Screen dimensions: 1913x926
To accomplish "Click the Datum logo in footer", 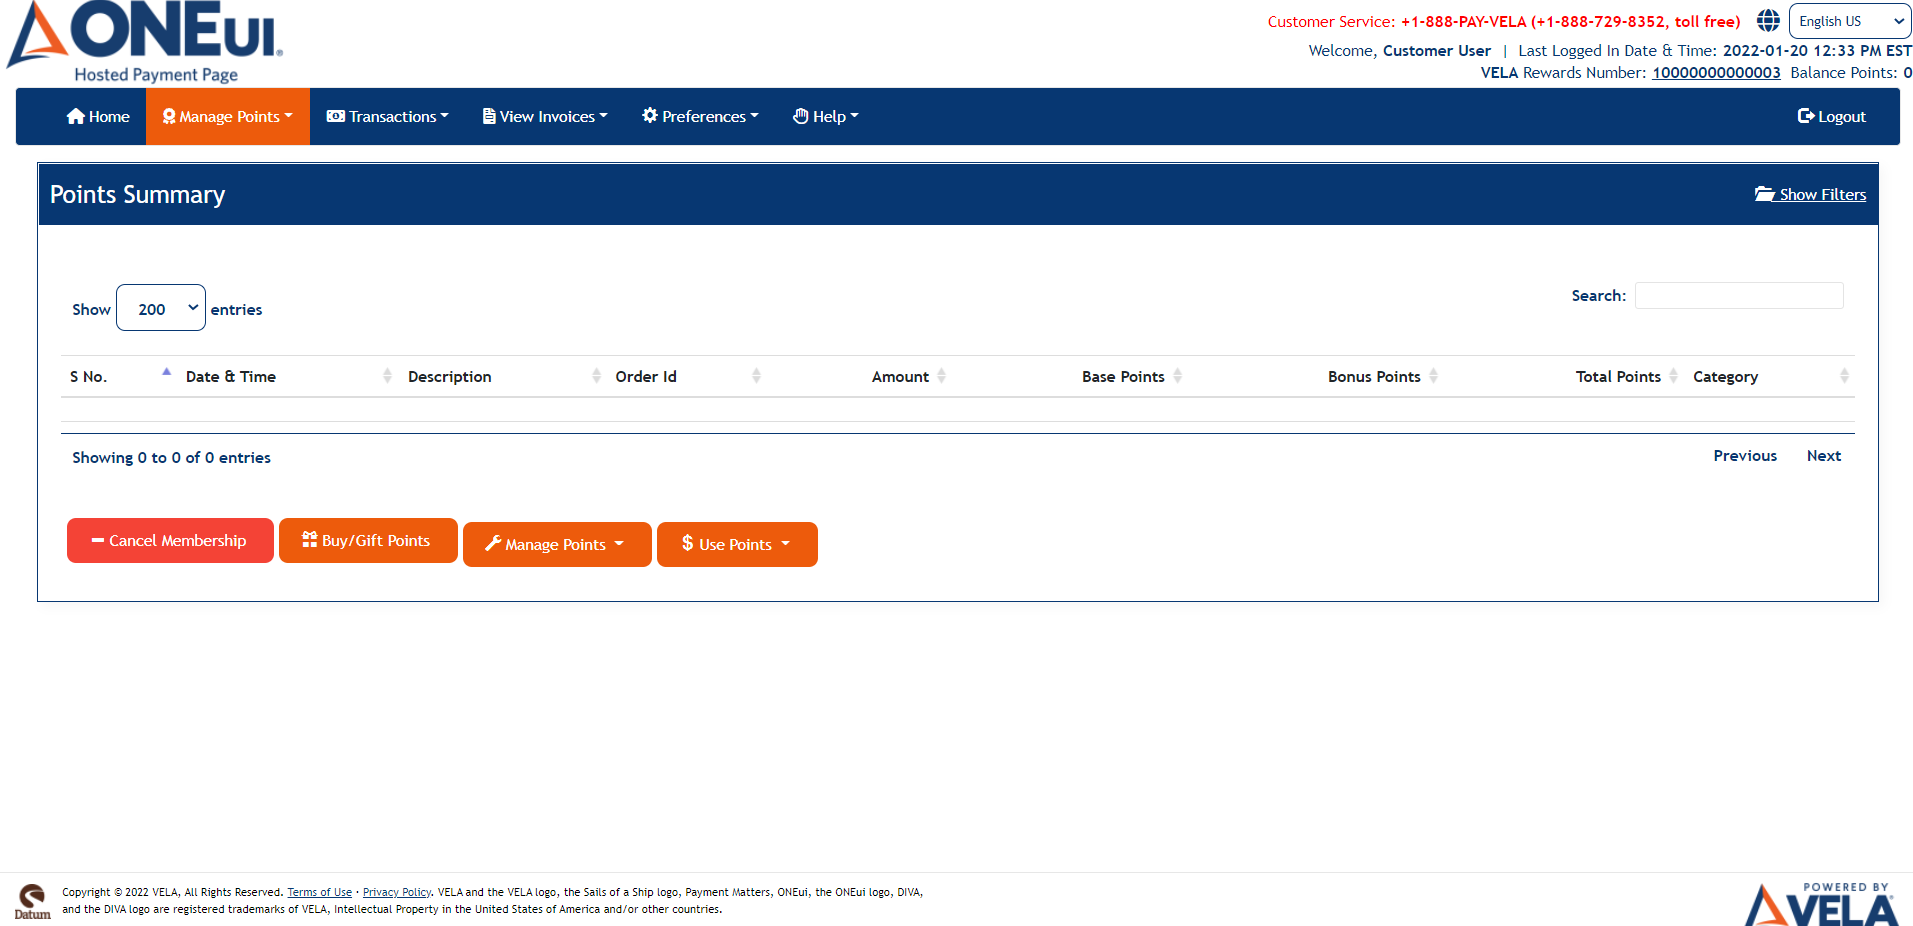I will pyautogui.click(x=32, y=901).
